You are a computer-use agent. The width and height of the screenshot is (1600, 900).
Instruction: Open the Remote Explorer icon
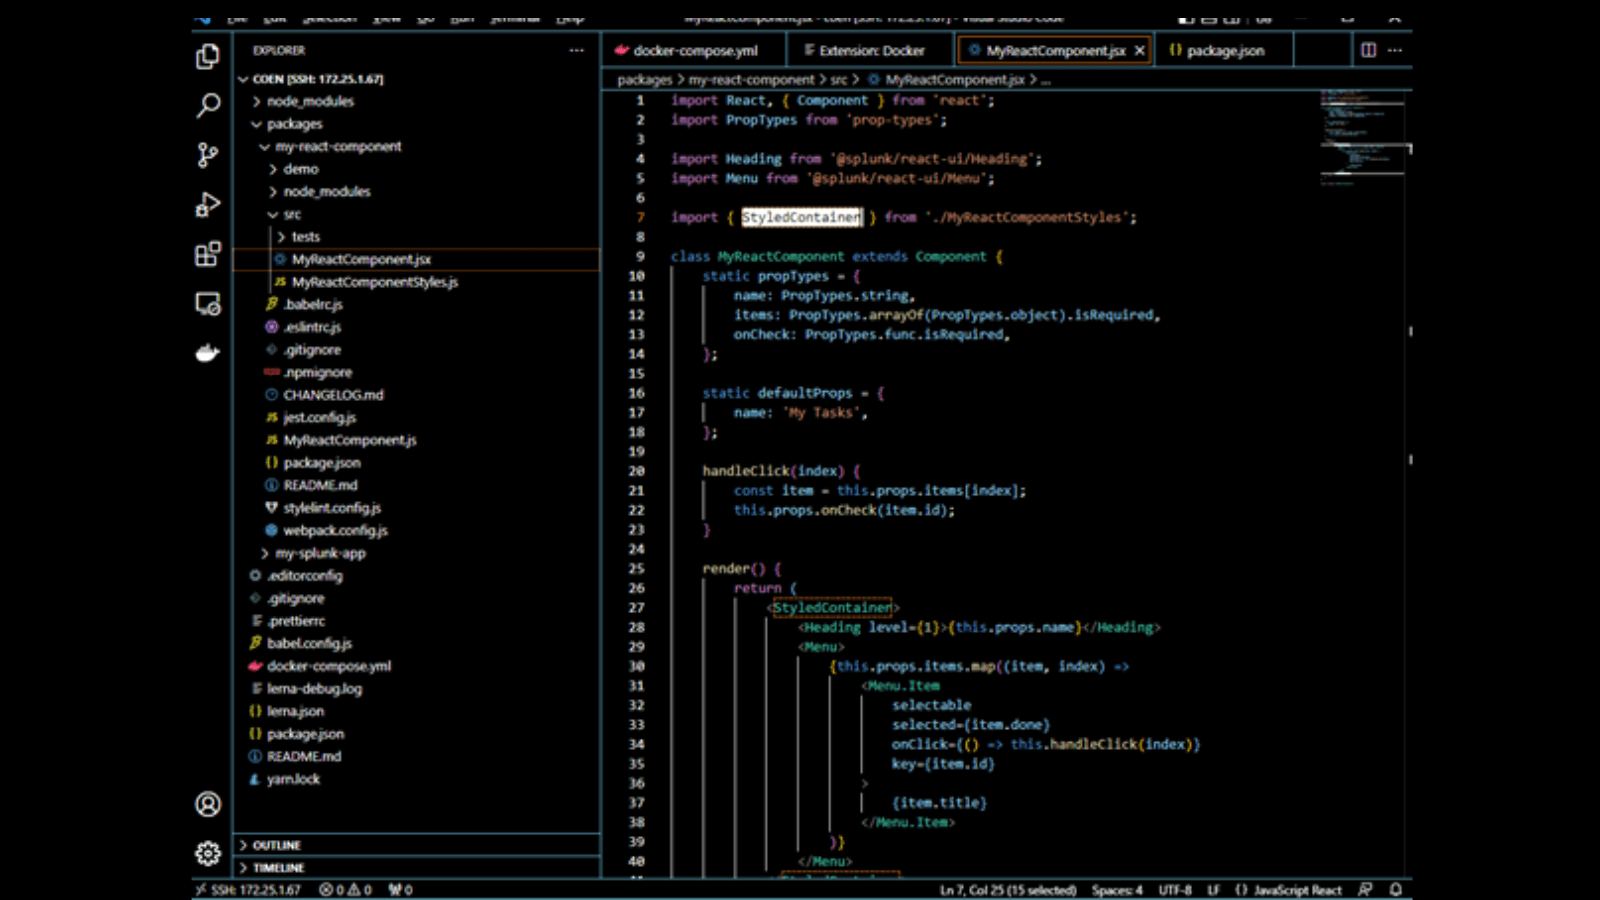click(207, 304)
